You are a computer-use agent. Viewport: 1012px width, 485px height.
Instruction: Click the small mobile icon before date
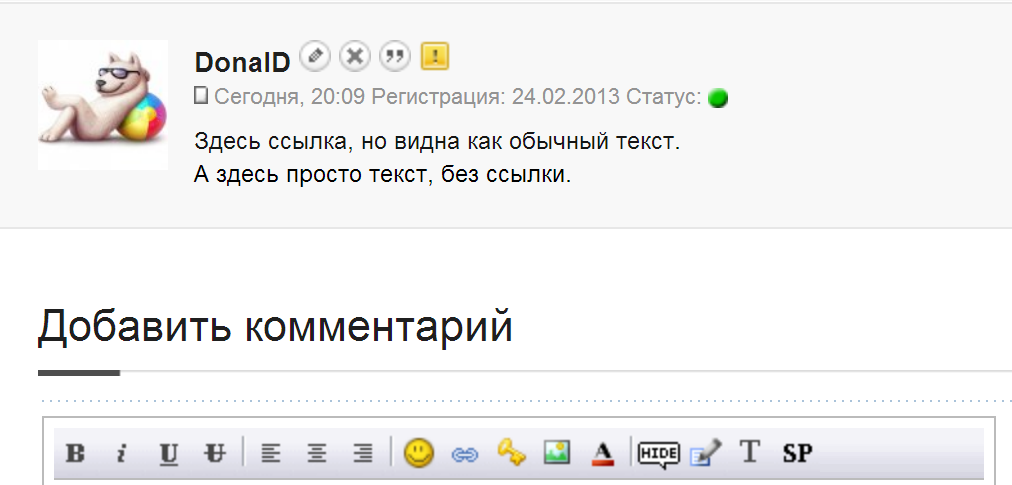(x=201, y=96)
